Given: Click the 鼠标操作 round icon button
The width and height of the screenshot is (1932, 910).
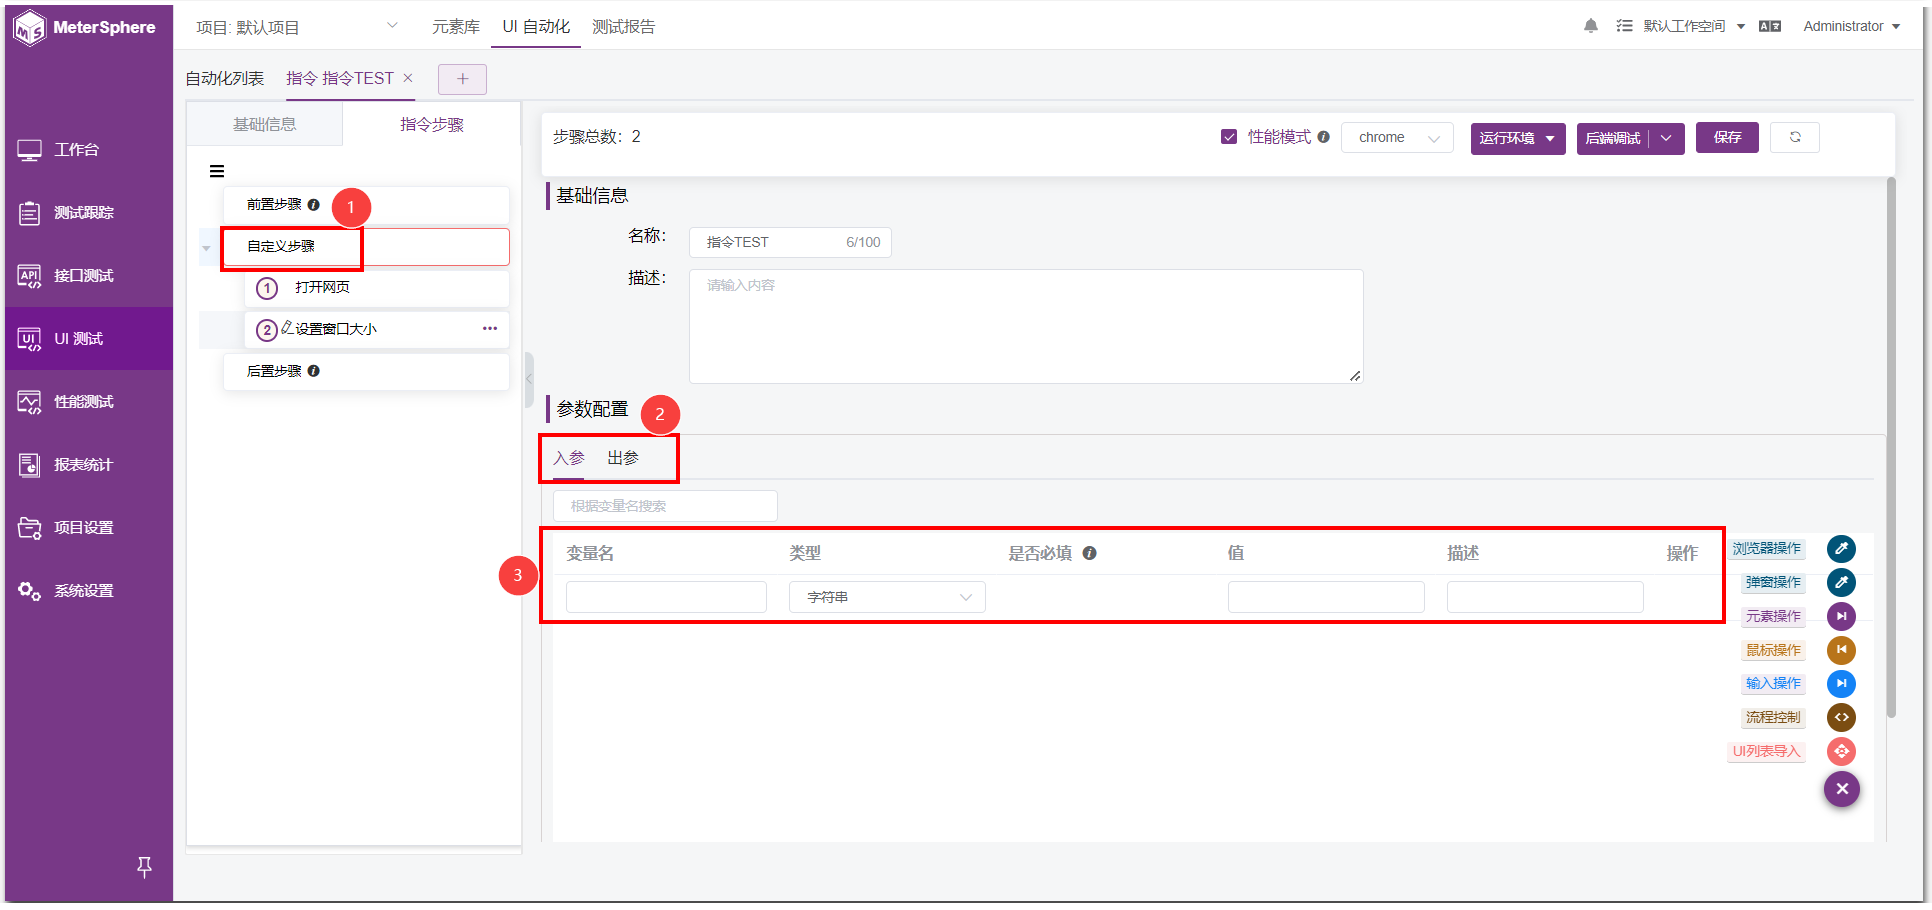Looking at the screenshot, I should click(x=1841, y=650).
